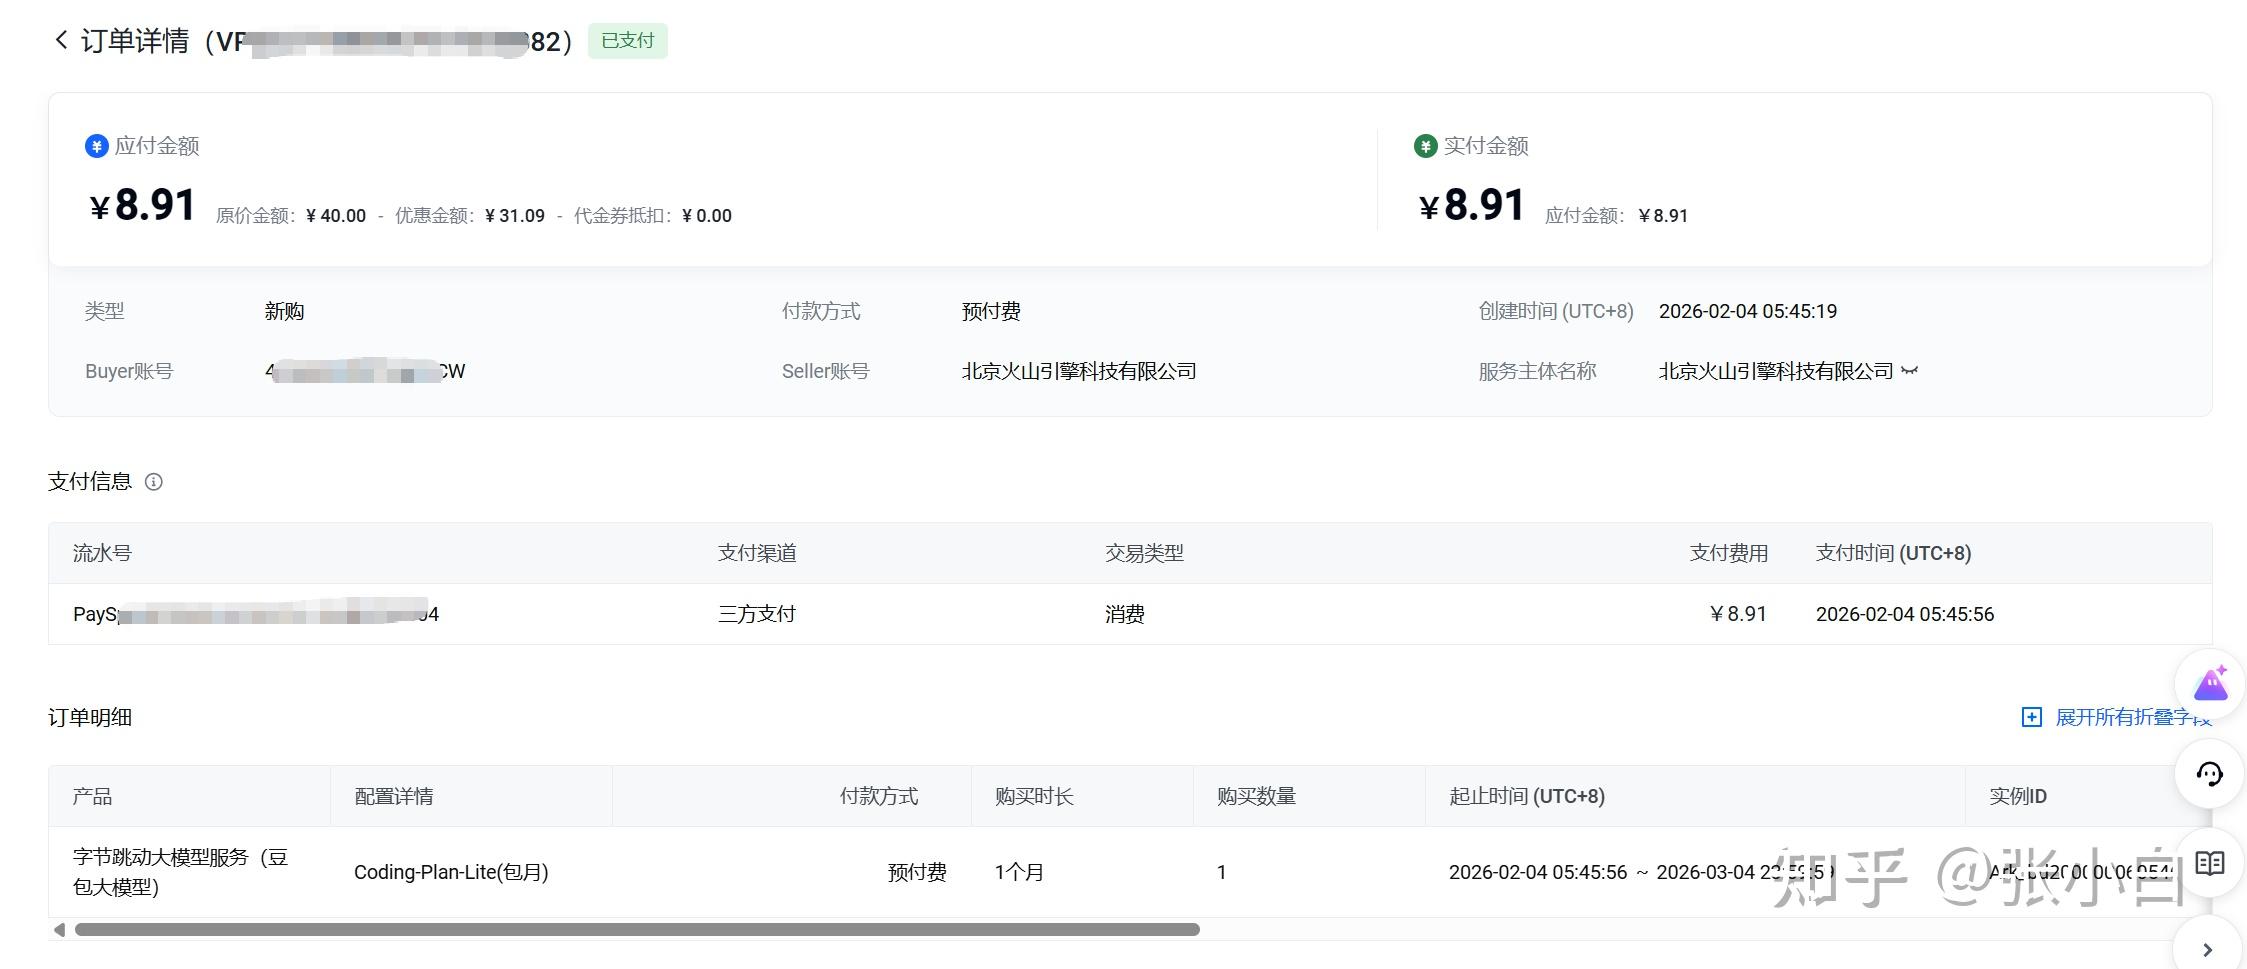Click the 预付费 value beside 付款方式 in the summary
The image size is (2247, 969).
coord(991,311)
